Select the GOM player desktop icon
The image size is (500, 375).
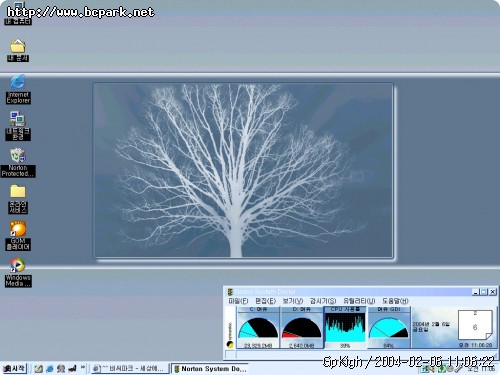click(18, 235)
